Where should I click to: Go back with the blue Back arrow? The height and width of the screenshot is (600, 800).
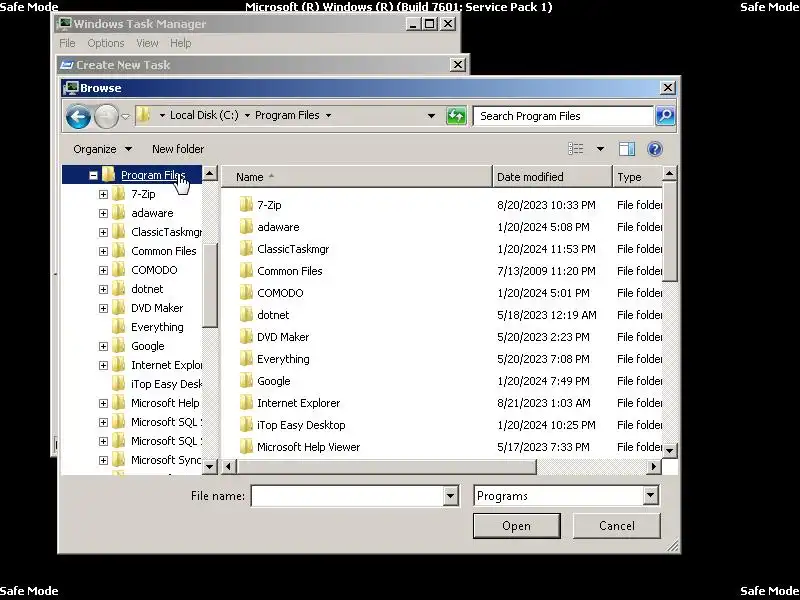point(78,116)
